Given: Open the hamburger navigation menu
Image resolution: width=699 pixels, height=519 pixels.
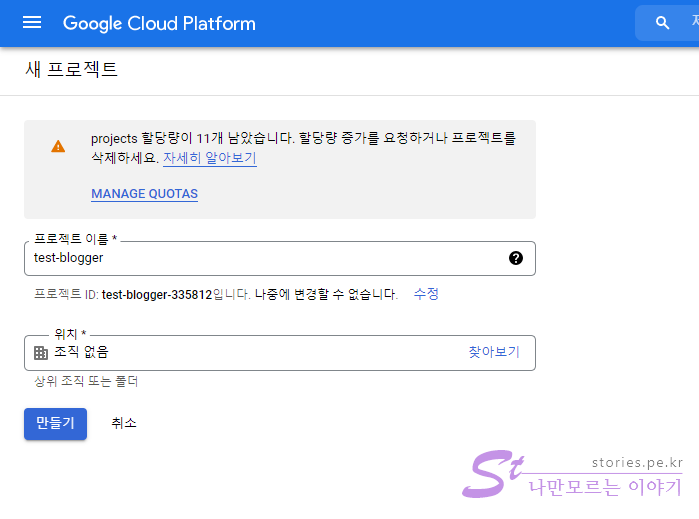Looking at the screenshot, I should tap(32, 22).
